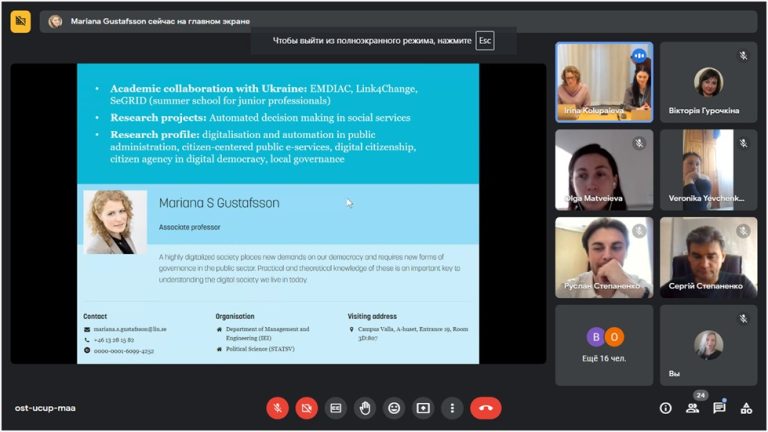The image size is (768, 432).
Task: Open the activities panel
Action: (746, 408)
